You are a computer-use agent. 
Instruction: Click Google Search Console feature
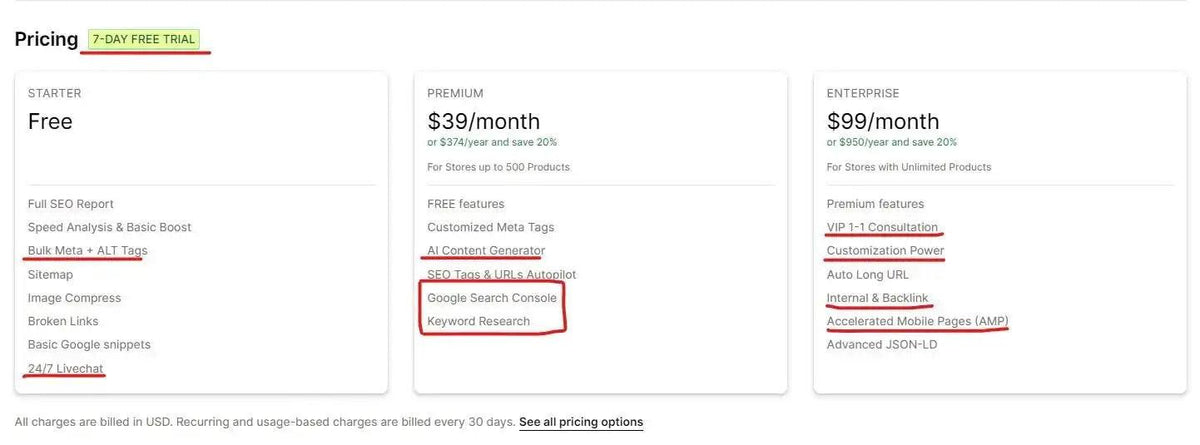(x=492, y=298)
